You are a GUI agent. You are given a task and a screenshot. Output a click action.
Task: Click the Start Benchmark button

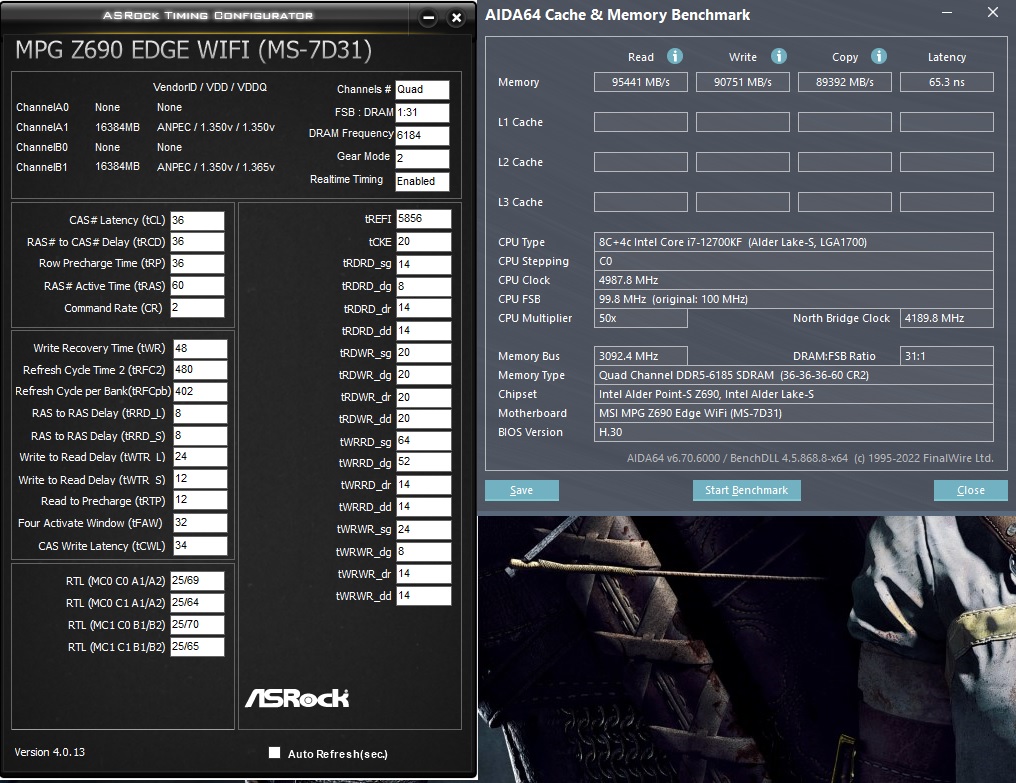click(x=746, y=490)
